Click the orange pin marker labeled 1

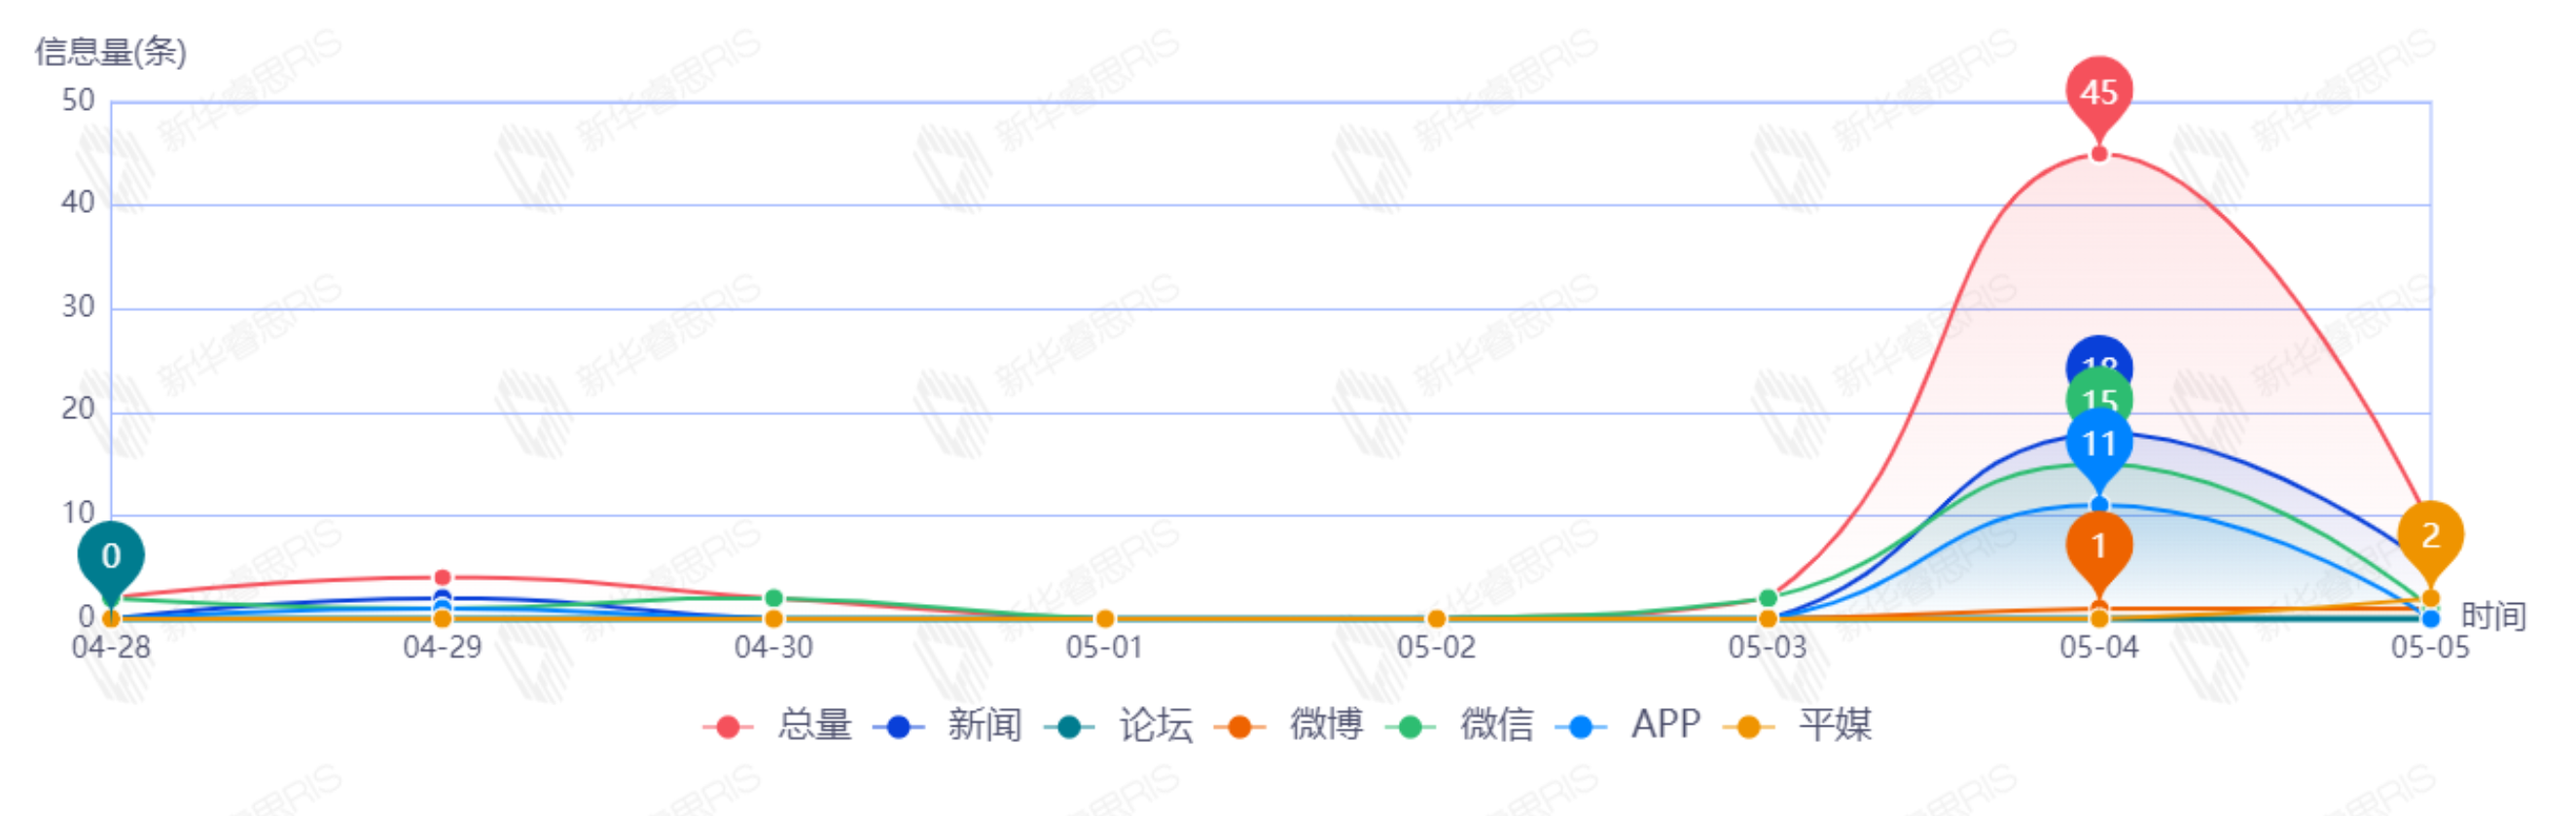click(x=2099, y=546)
